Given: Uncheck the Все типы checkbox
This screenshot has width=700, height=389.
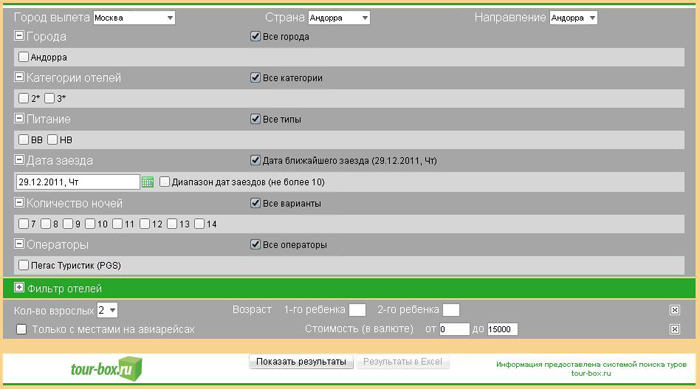Looking at the screenshot, I should (x=255, y=119).
